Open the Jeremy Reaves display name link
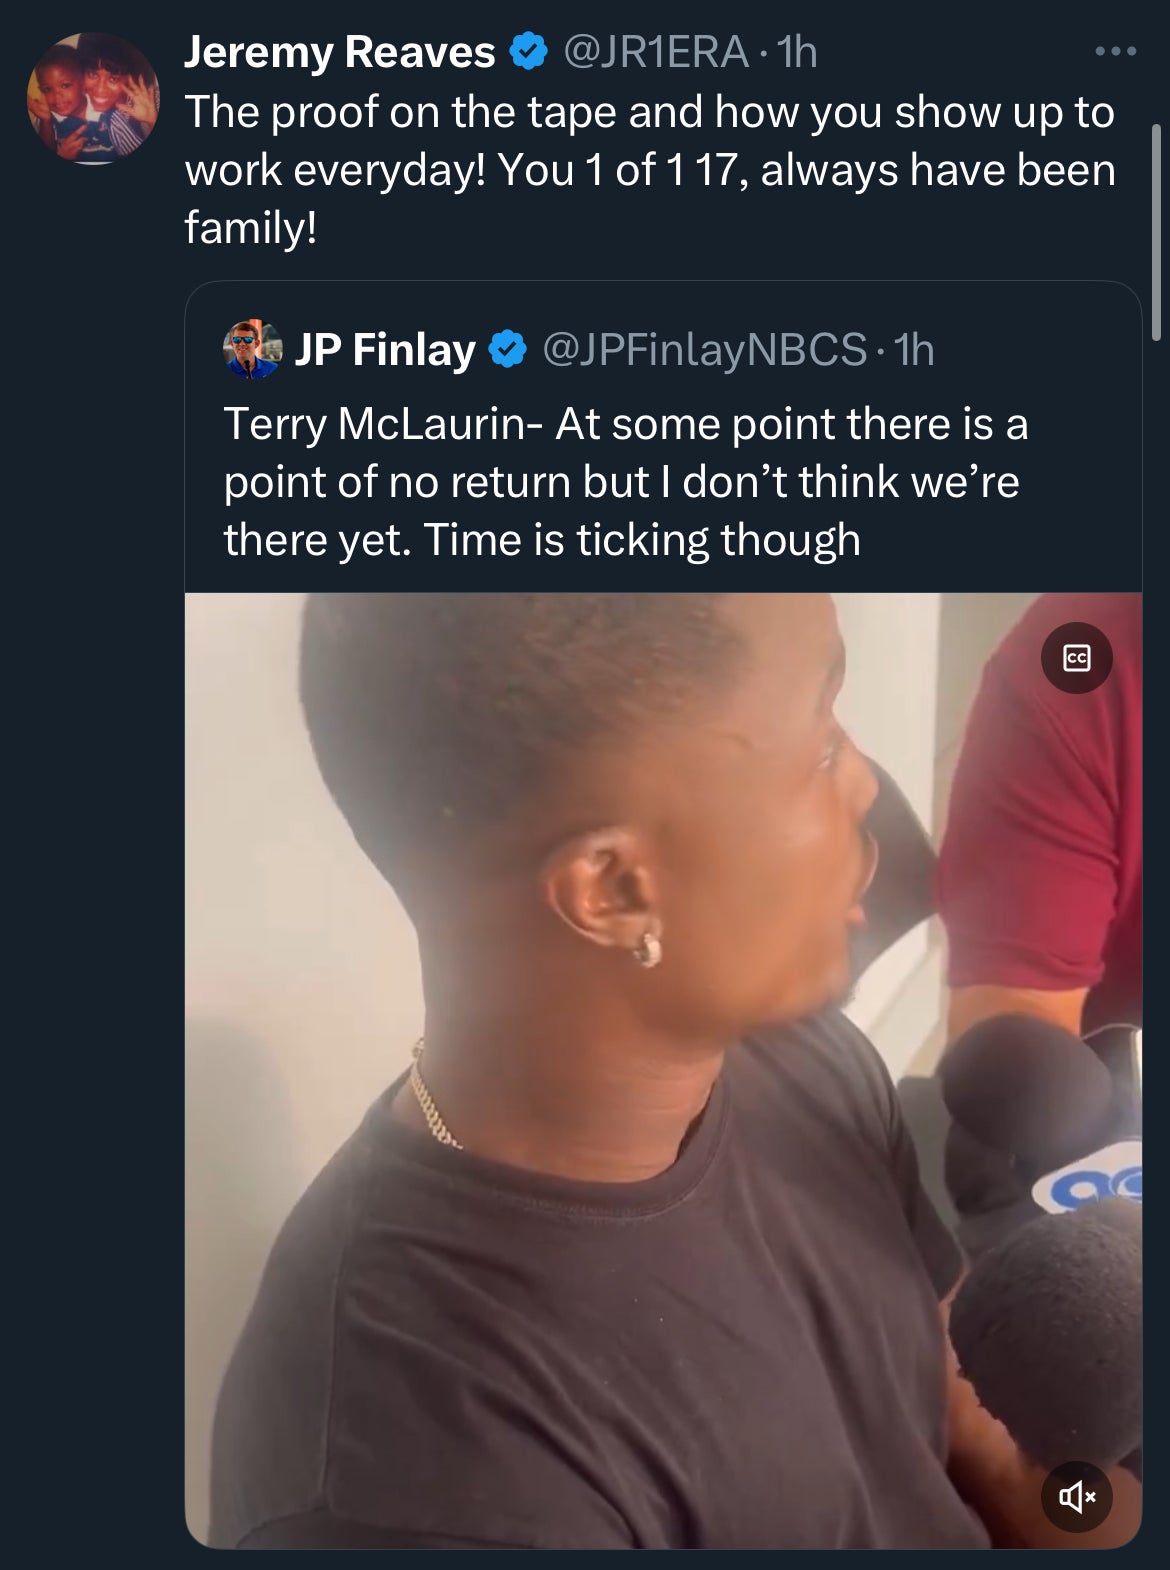 [339, 52]
